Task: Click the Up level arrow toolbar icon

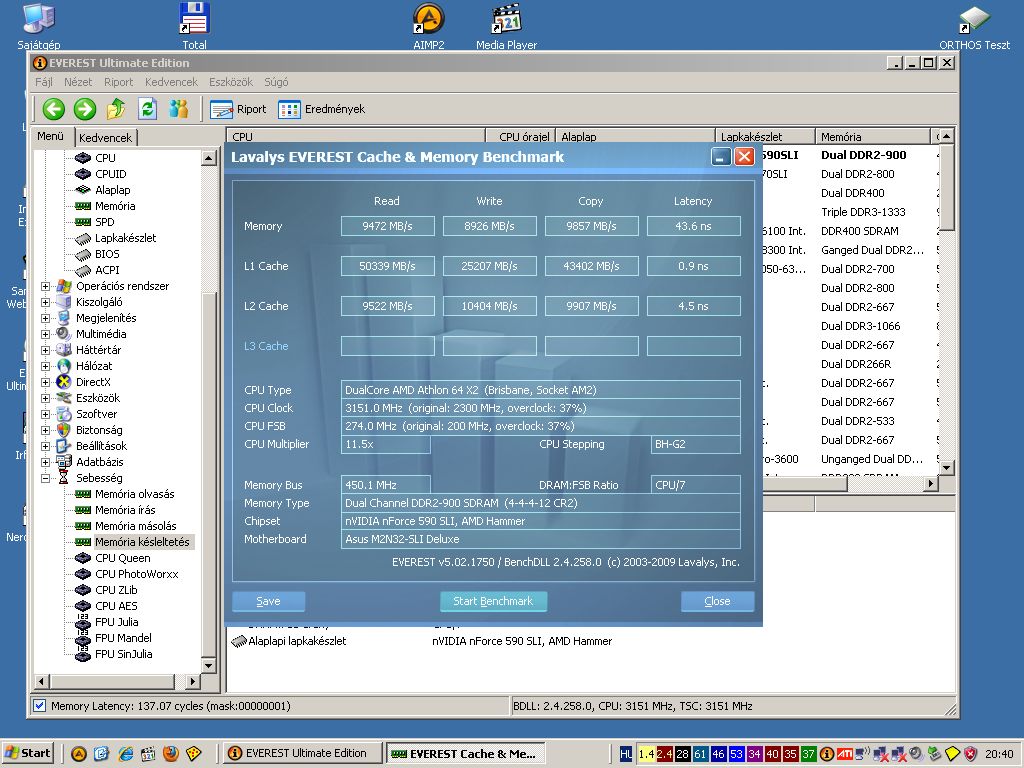Action: pos(116,109)
